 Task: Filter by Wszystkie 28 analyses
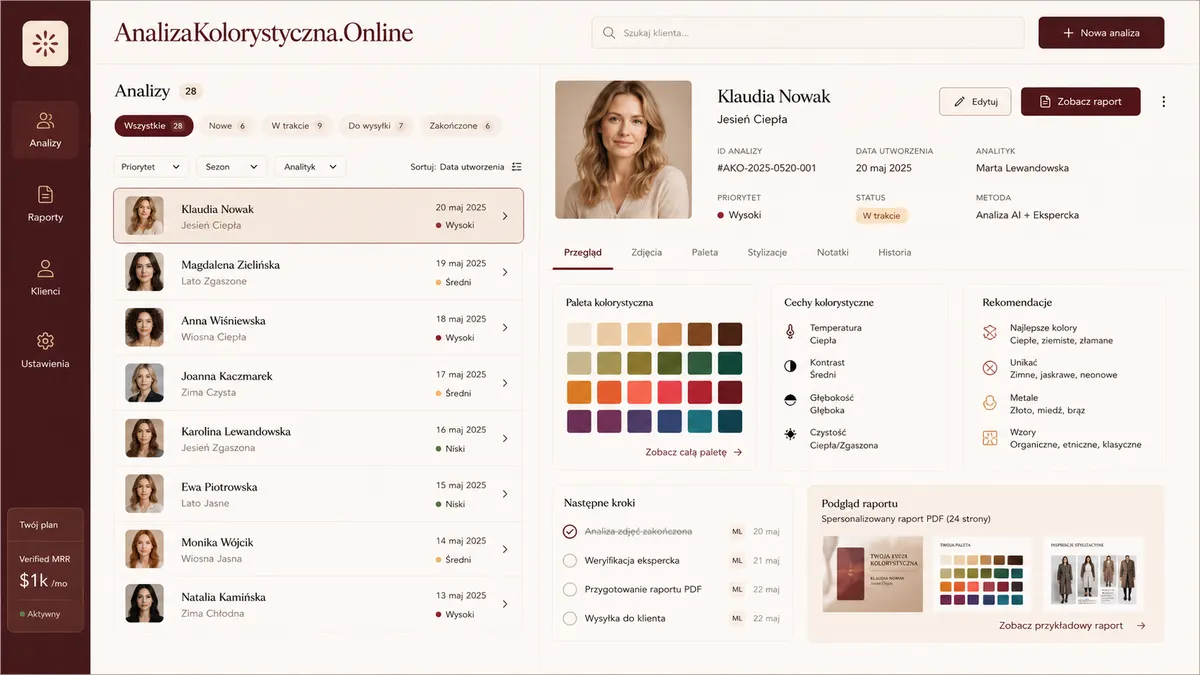pyautogui.click(x=153, y=126)
